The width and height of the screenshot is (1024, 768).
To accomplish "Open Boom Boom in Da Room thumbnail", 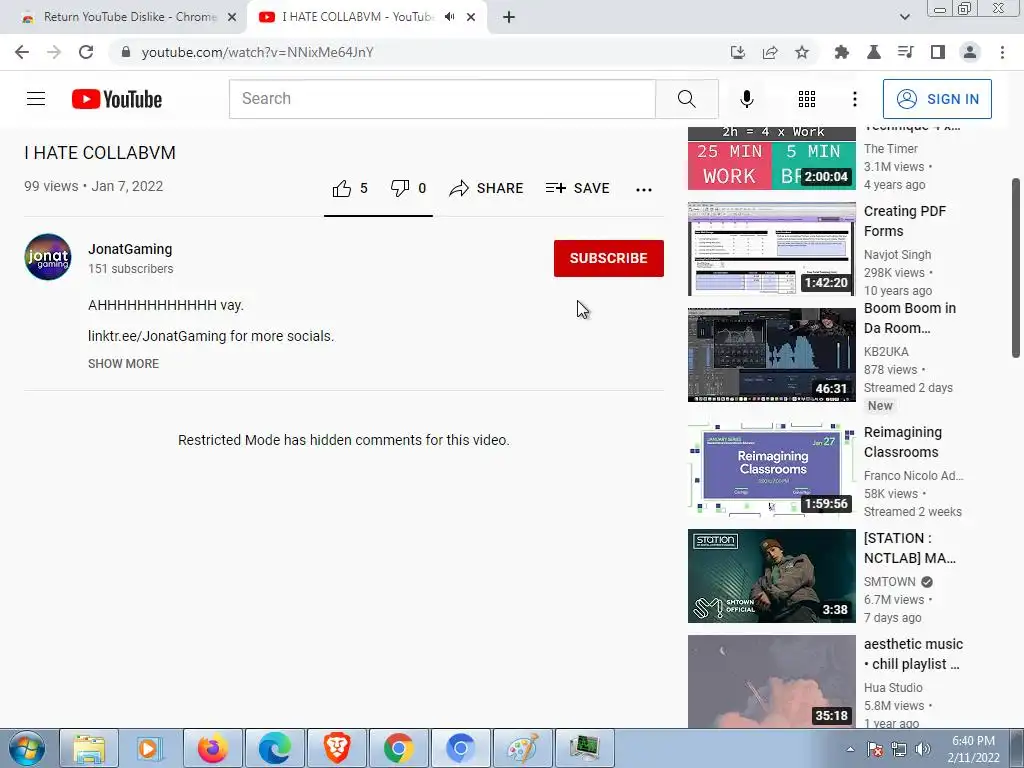I will tap(771, 355).
